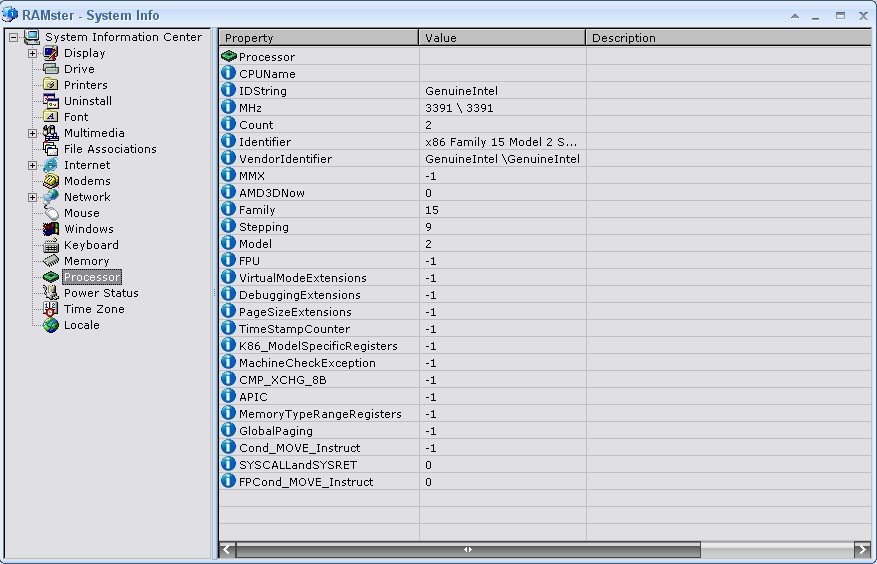Click the Windows flag icon in tree
Image resolution: width=877 pixels, height=564 pixels.
(x=51, y=229)
